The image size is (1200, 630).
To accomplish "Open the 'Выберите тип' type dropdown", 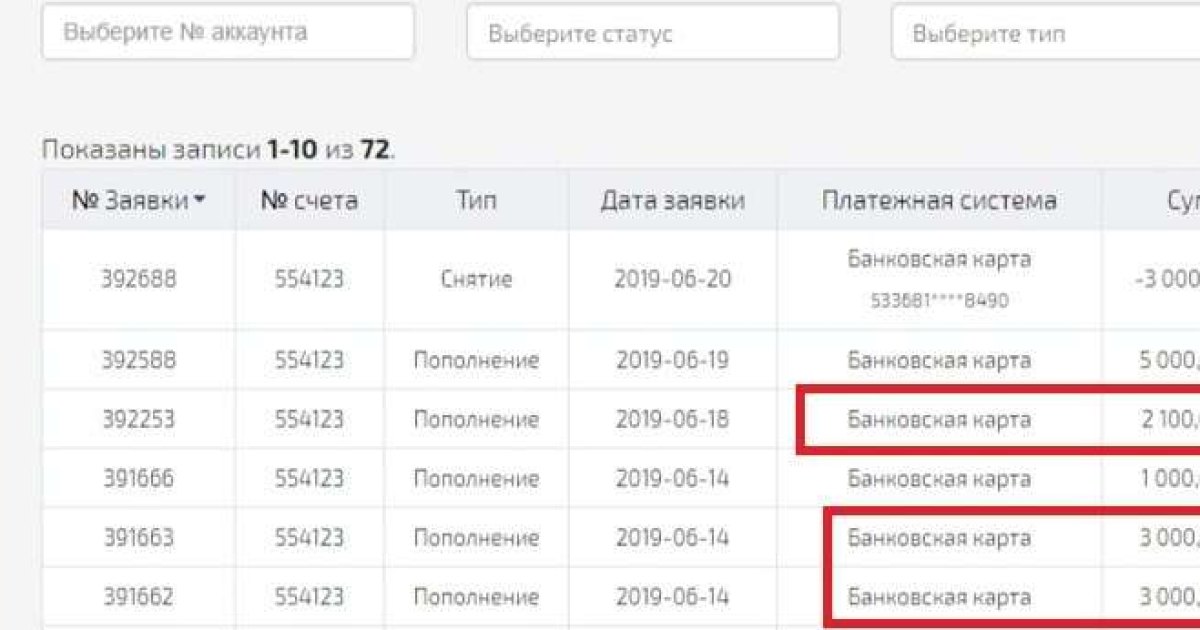I will [1045, 33].
